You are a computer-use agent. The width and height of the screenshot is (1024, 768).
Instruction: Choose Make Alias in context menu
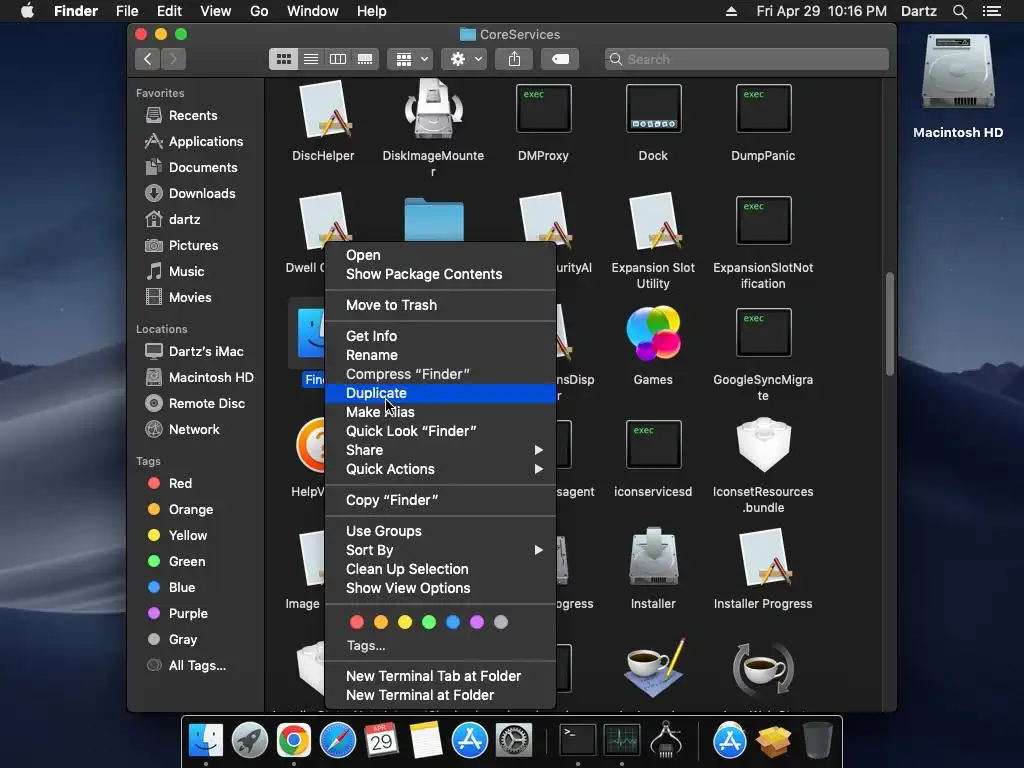click(441, 412)
